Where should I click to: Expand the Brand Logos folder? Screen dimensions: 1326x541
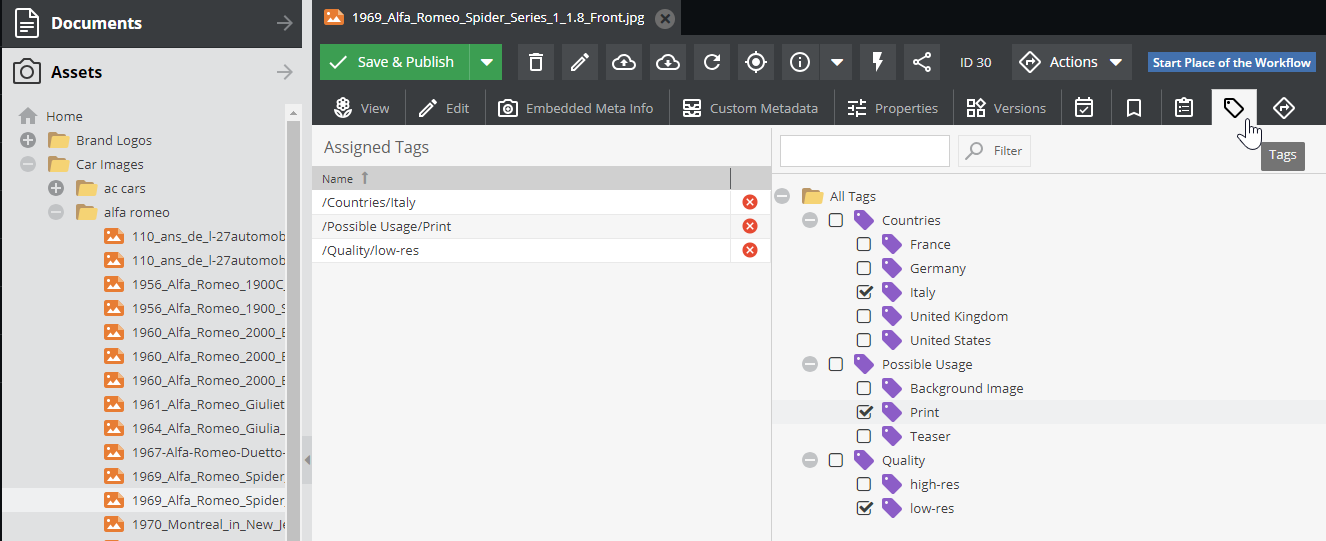click(x=28, y=140)
